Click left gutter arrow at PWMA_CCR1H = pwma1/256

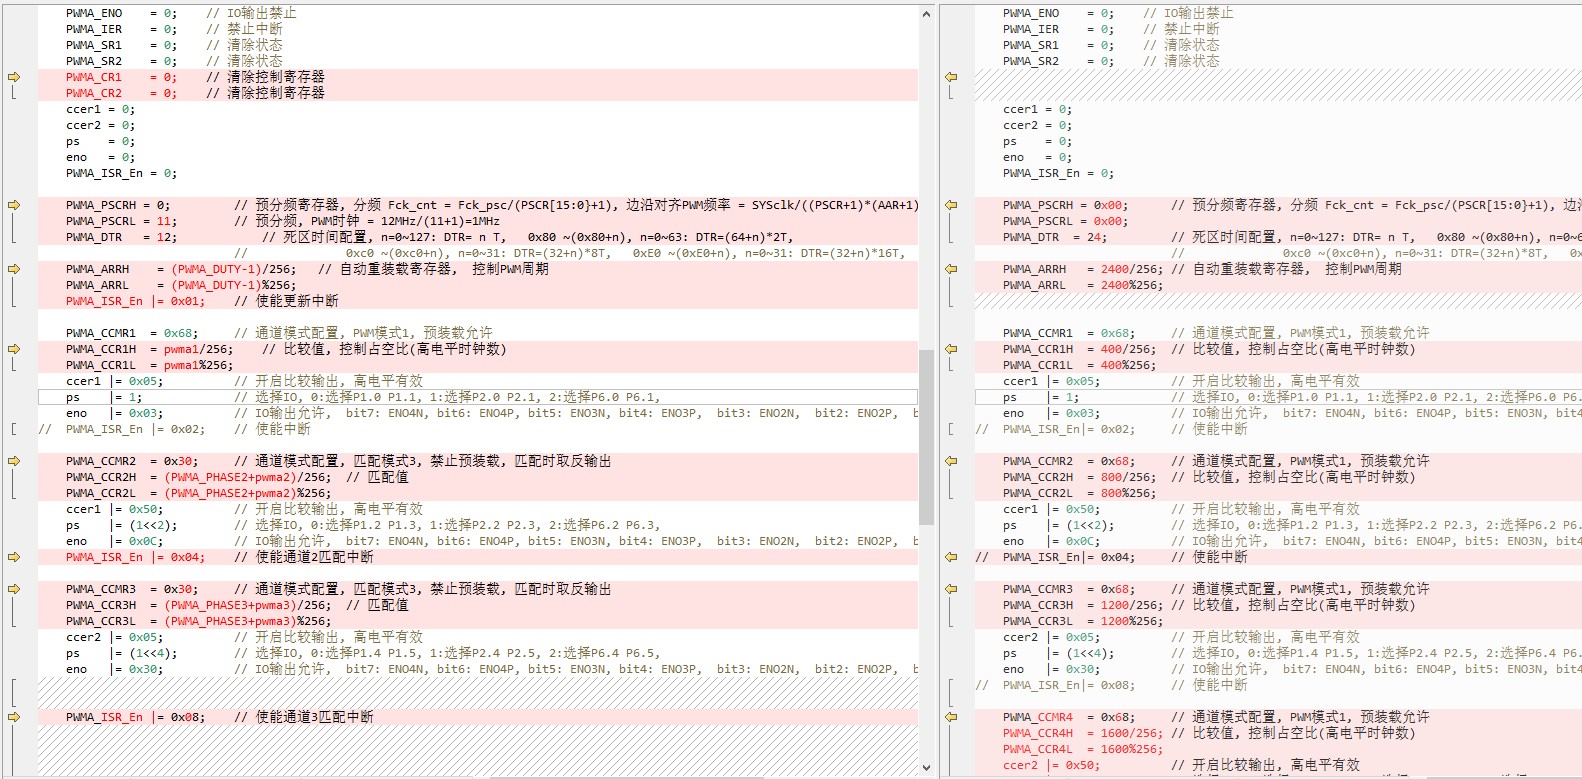point(14,349)
